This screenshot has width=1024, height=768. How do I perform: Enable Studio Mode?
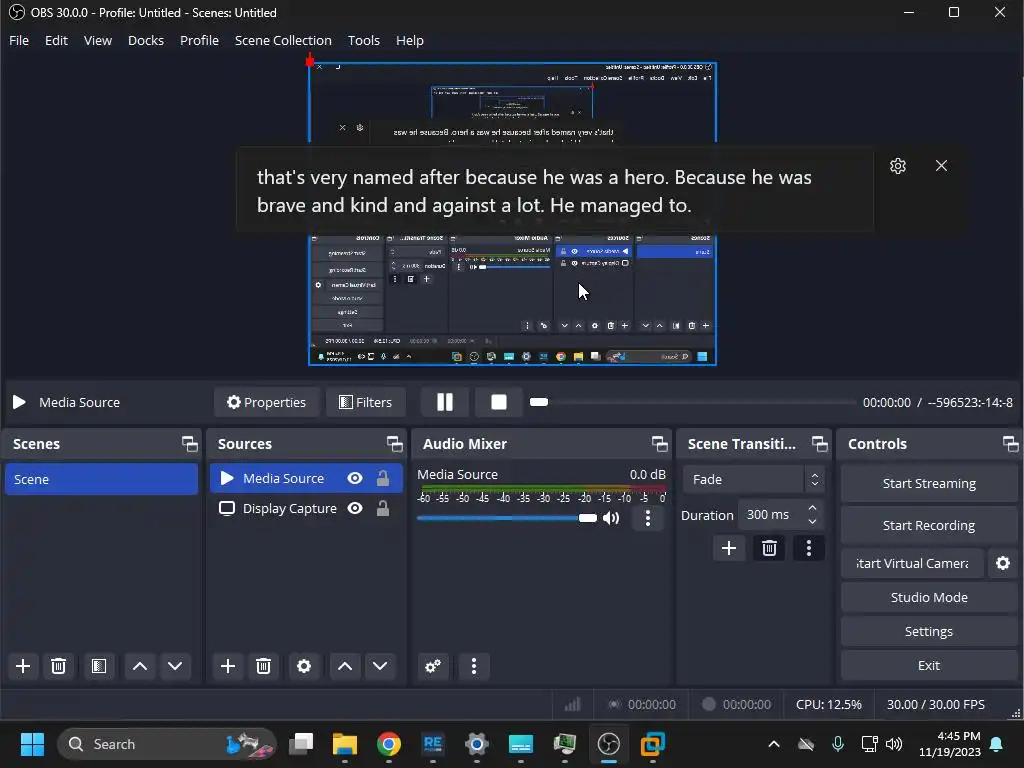coord(929,598)
